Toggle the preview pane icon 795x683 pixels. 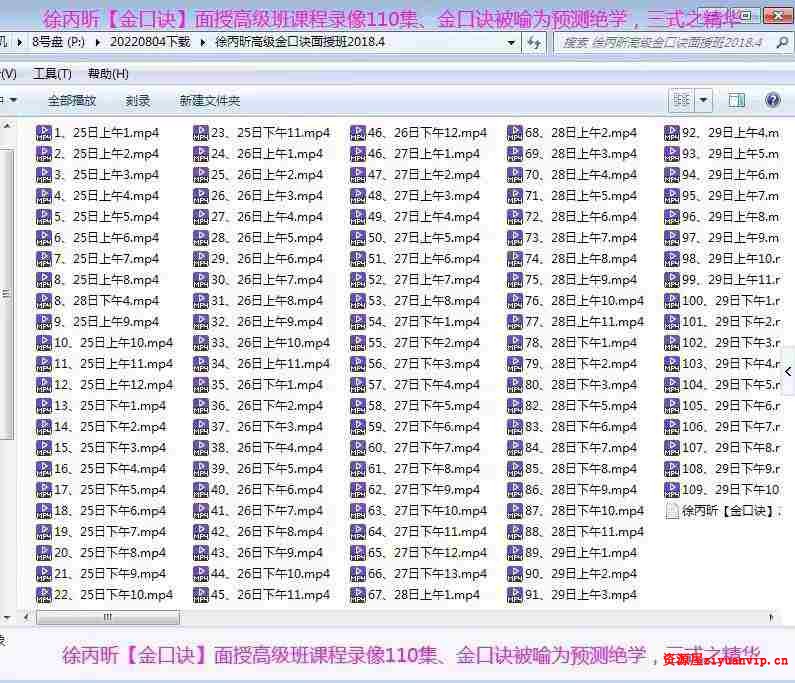point(736,100)
